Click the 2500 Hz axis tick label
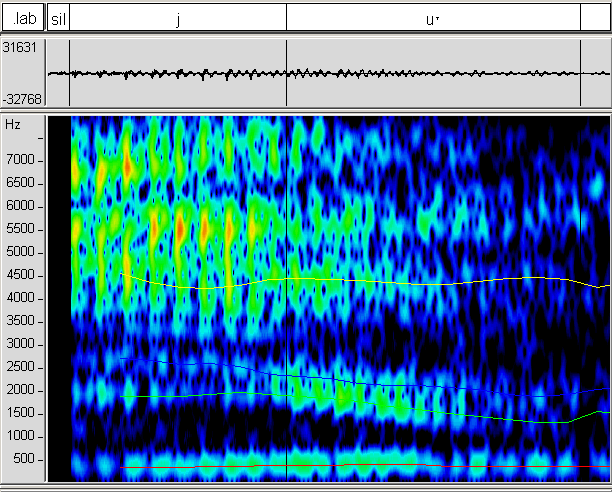The width and height of the screenshot is (612, 492). coord(20,367)
